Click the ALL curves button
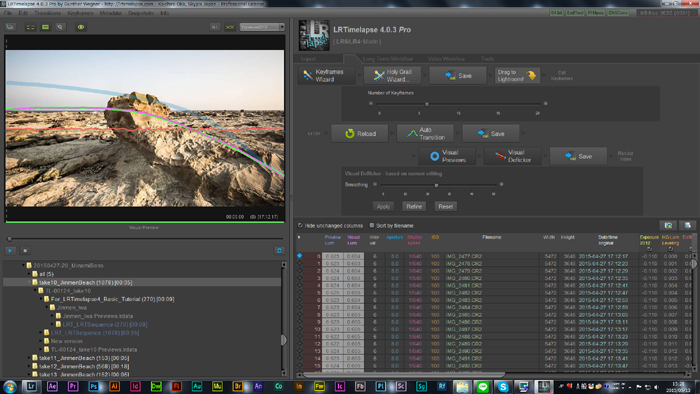Viewport: 700px width, 394px height. [x=215, y=27]
